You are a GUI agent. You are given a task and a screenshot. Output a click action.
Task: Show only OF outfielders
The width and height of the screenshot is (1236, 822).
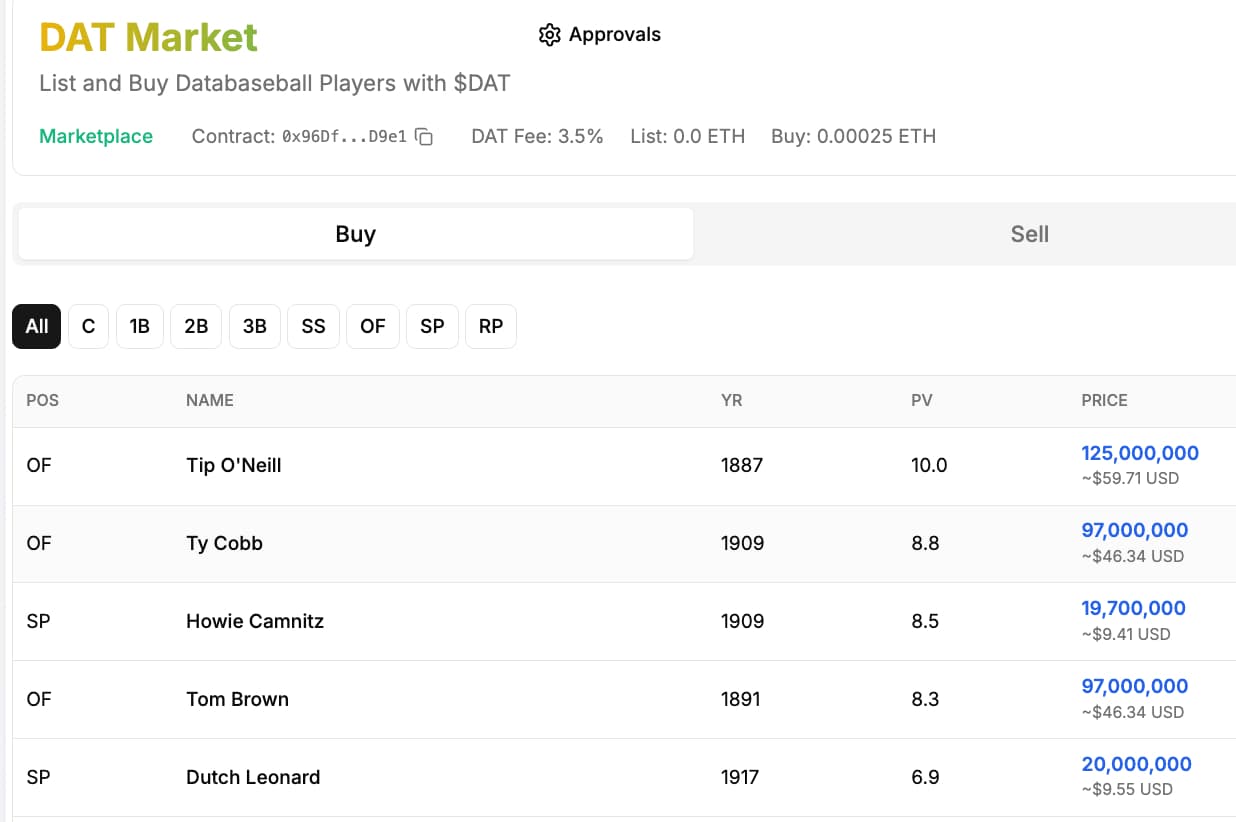(373, 327)
